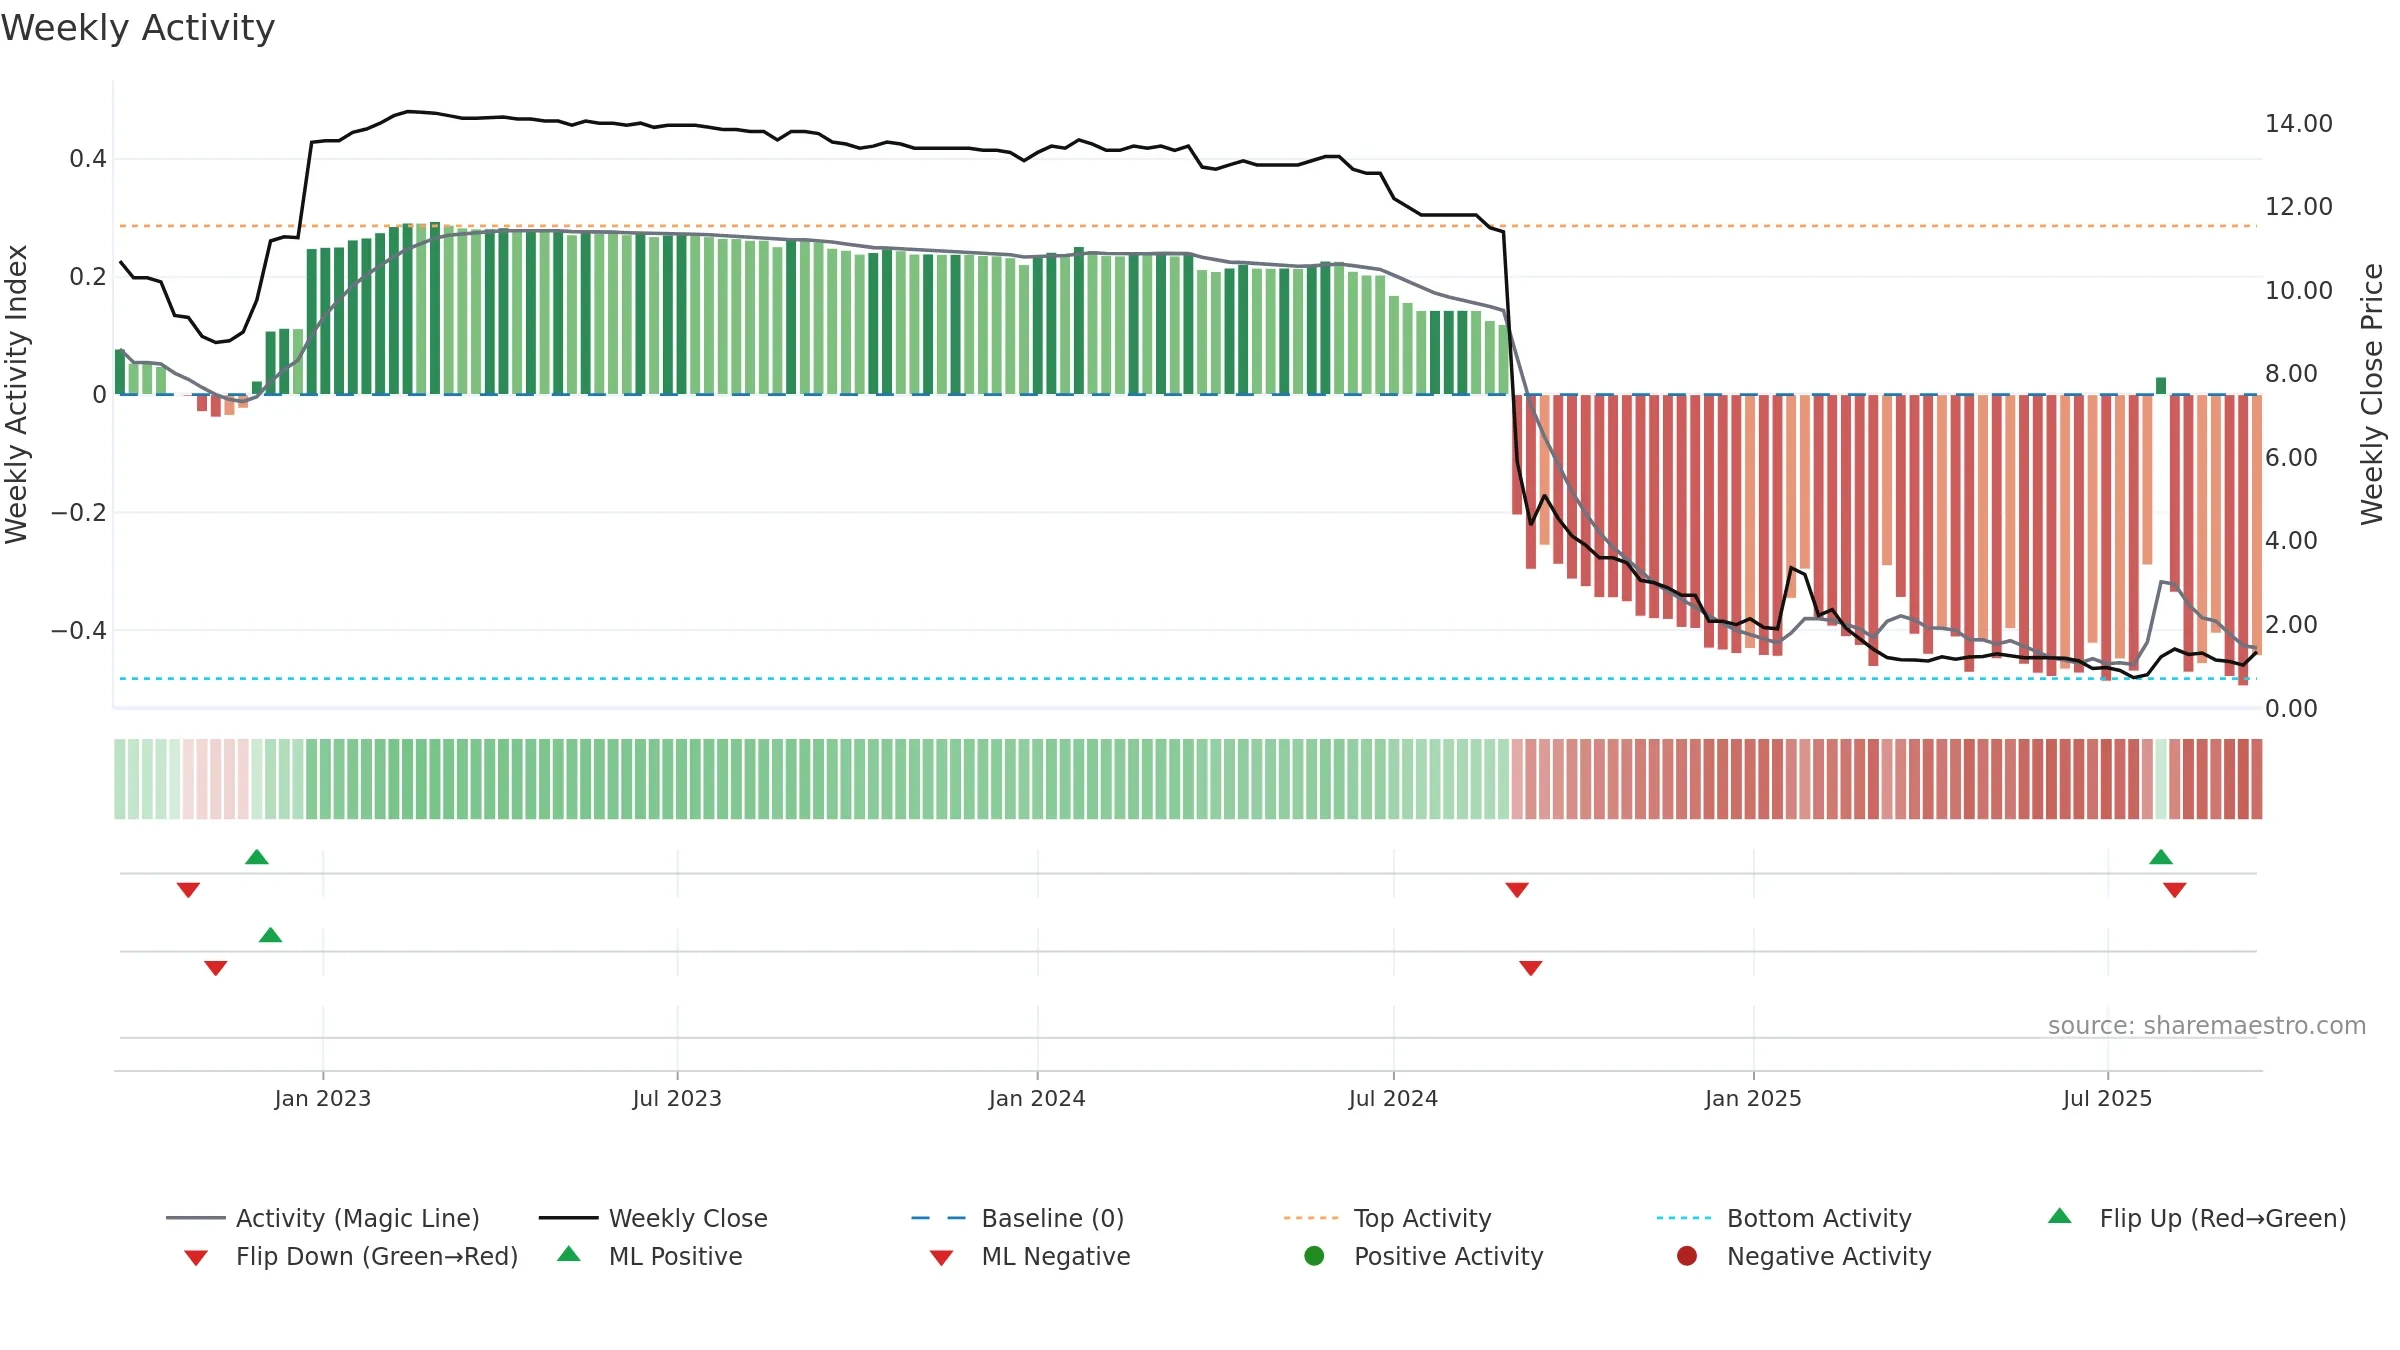Click the Jan 2025 axis label
Viewport: 2400px width, 1350px height.
tap(1753, 1099)
